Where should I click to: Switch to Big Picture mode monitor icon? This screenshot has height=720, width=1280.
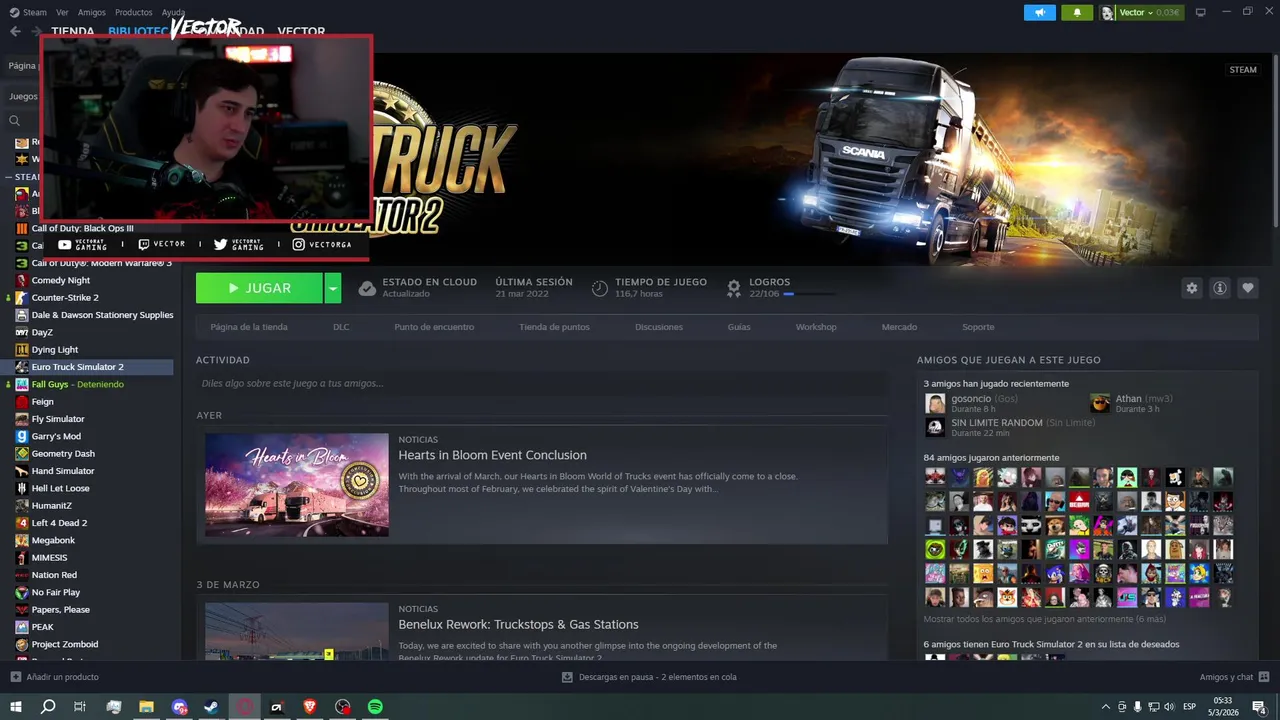1200,12
